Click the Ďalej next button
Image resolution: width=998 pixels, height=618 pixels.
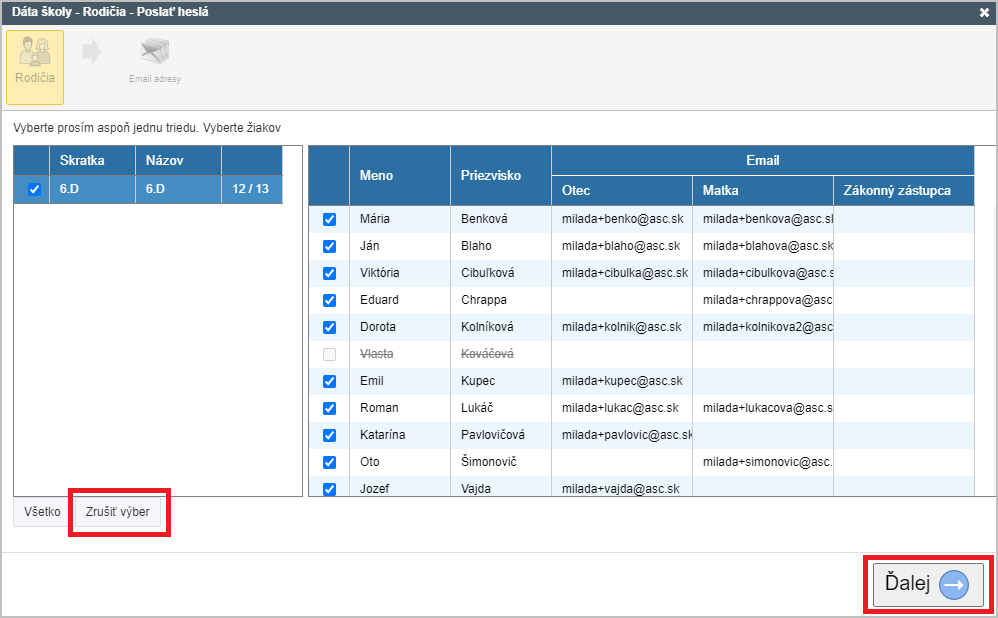[927, 584]
